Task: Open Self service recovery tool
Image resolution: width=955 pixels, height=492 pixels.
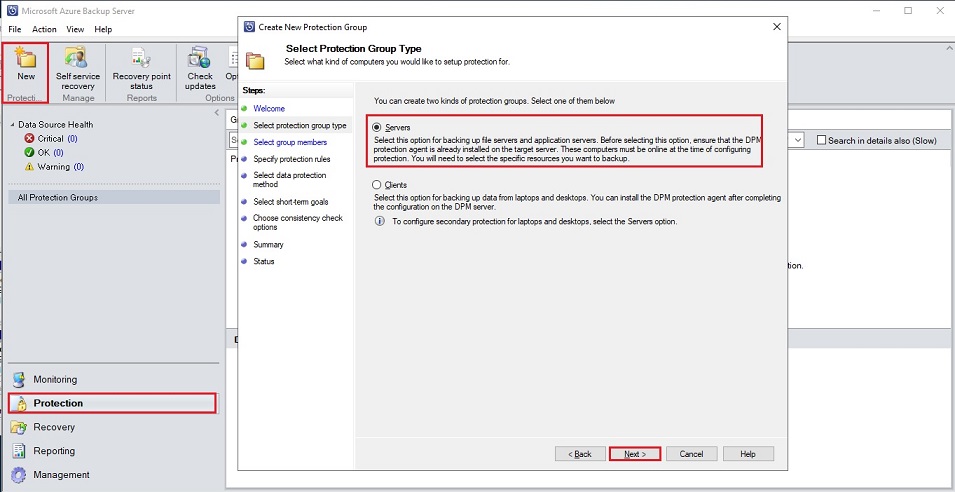Action: (77, 68)
